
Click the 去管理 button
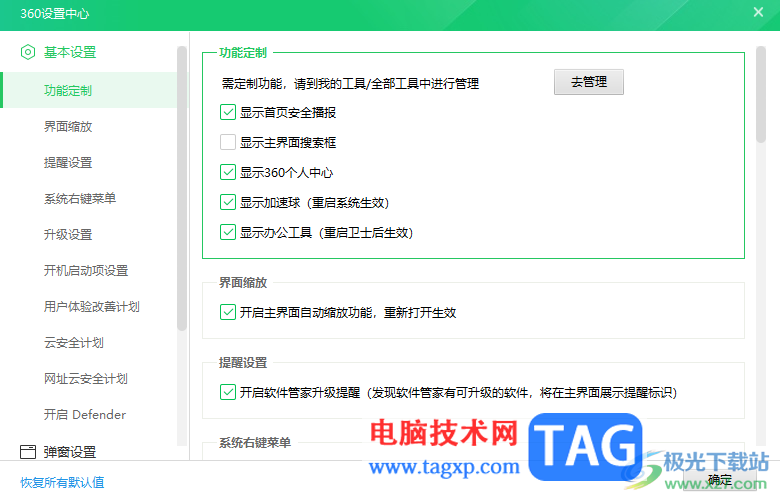588,82
